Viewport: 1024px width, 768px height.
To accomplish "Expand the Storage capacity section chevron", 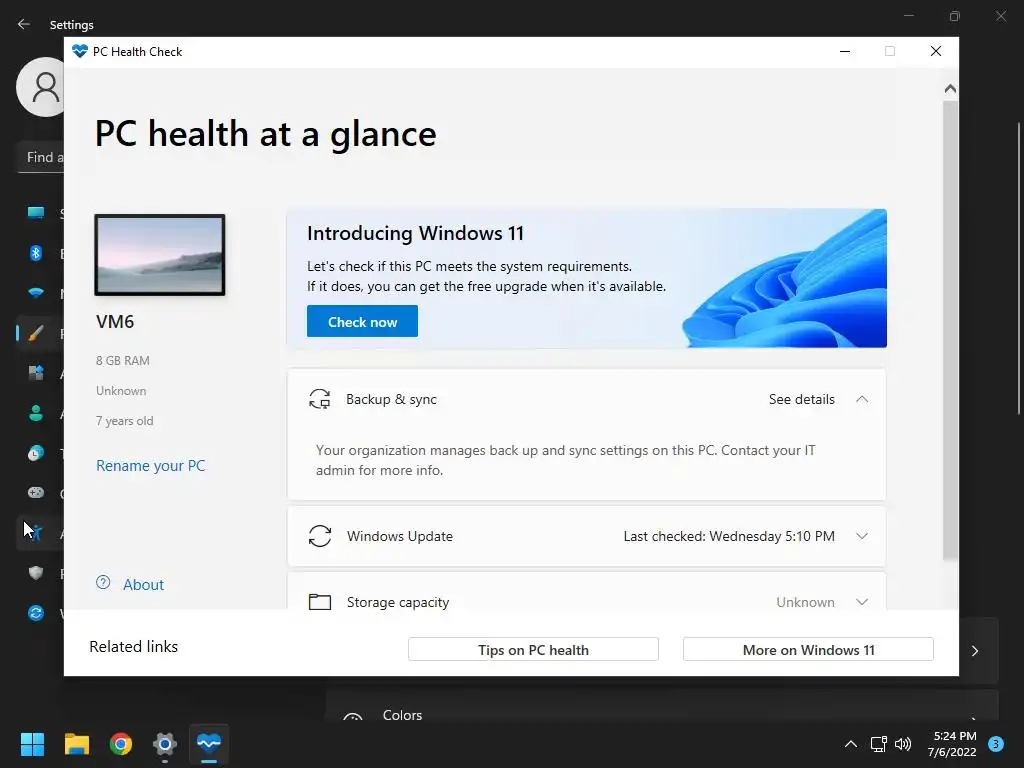I will [x=862, y=601].
